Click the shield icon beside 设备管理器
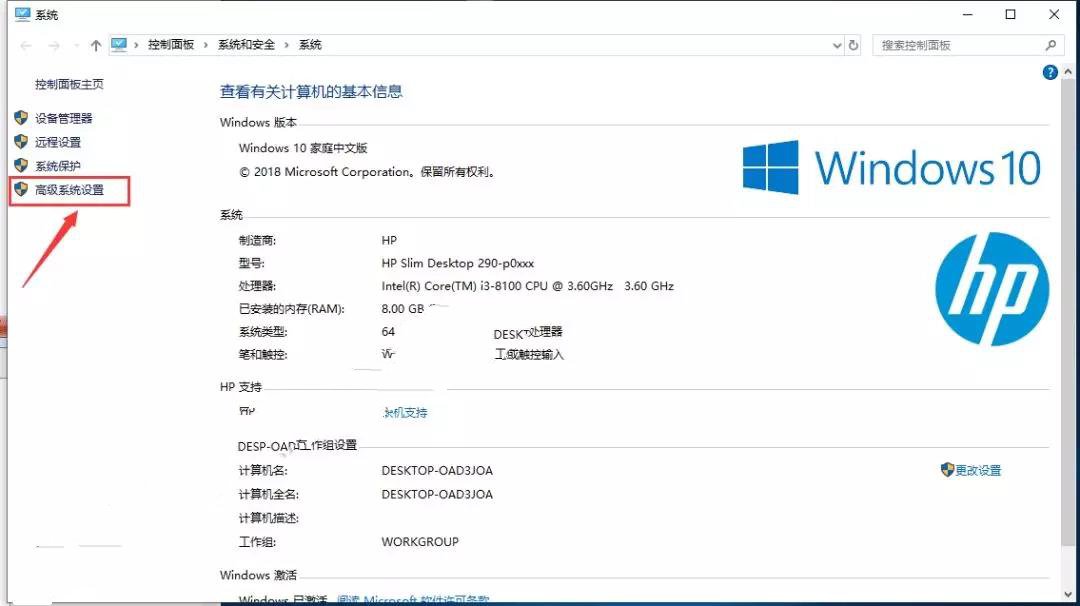This screenshot has height=606, width=1080. [x=21, y=118]
